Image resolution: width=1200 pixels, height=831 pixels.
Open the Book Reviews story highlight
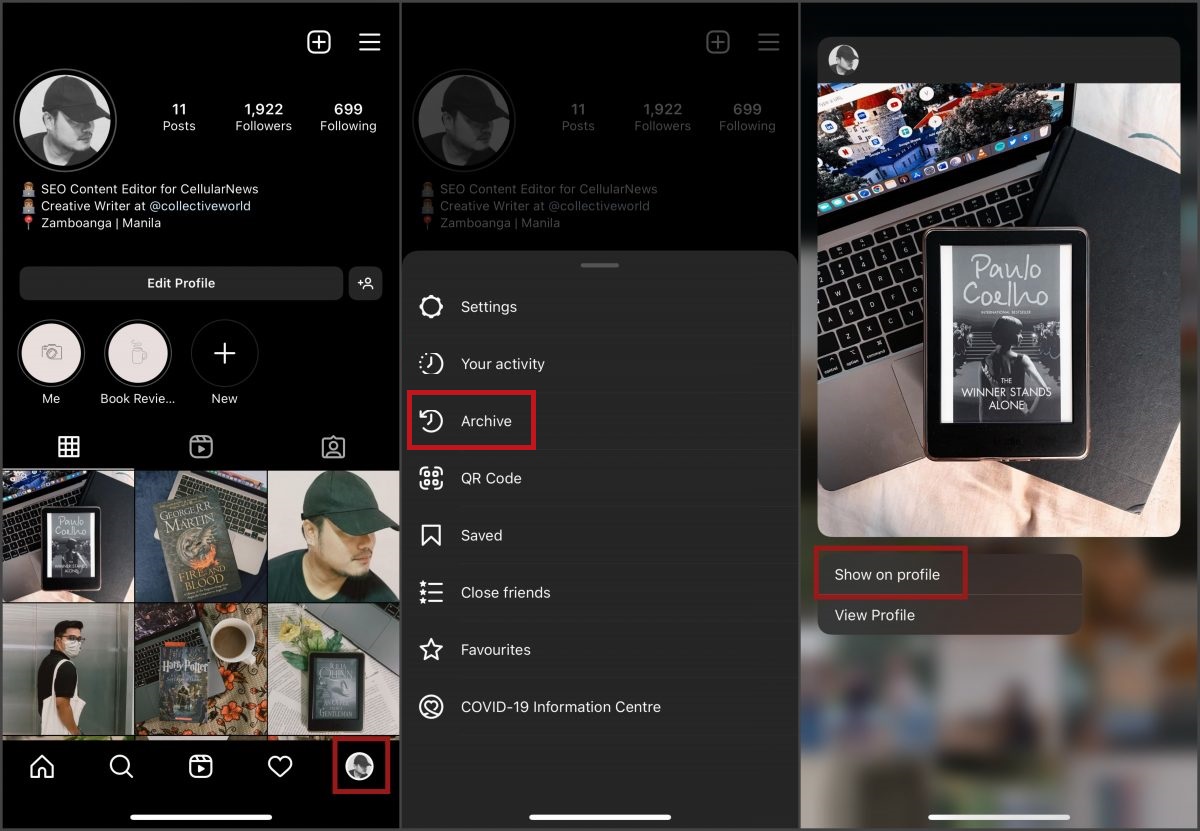point(138,354)
